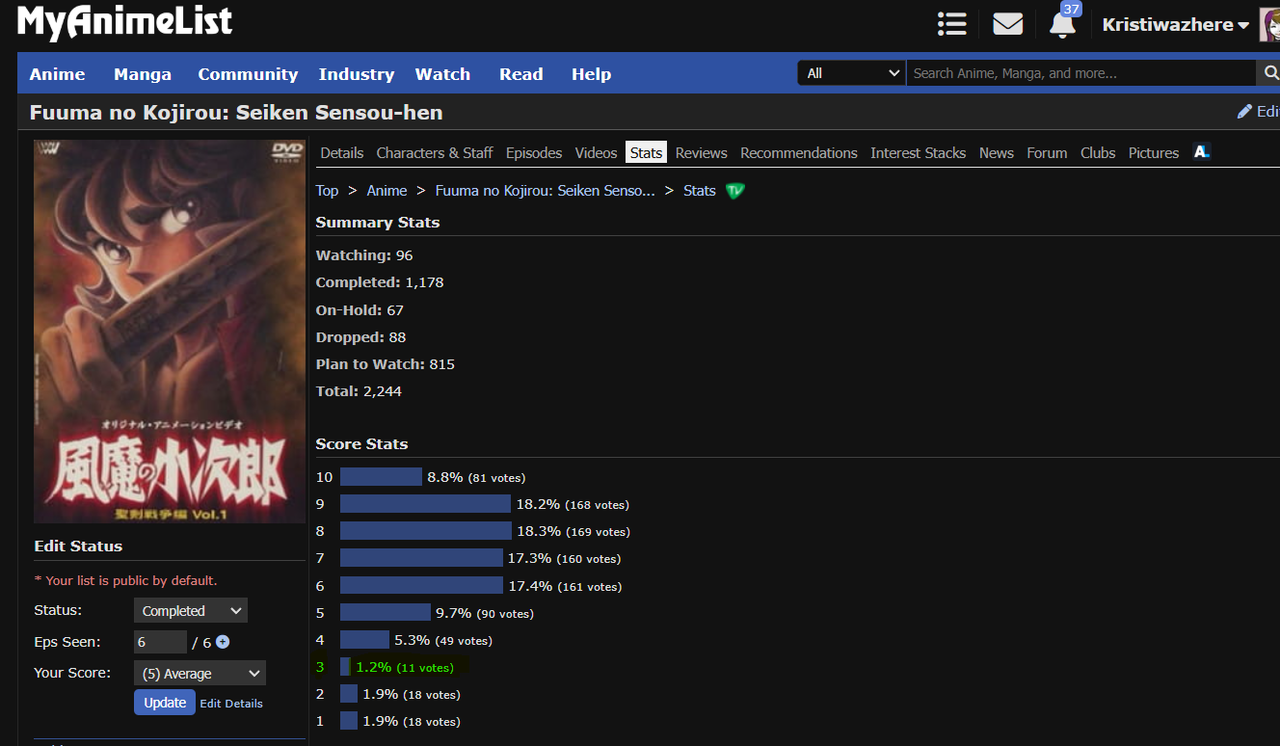This screenshot has width=1280, height=746.
Task: Click the blue Update button
Action: (x=165, y=702)
